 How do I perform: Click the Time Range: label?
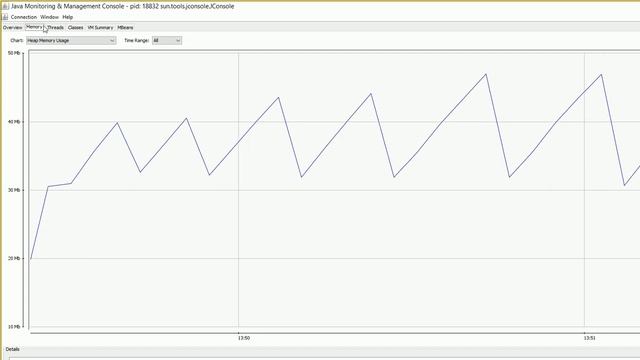pos(136,40)
